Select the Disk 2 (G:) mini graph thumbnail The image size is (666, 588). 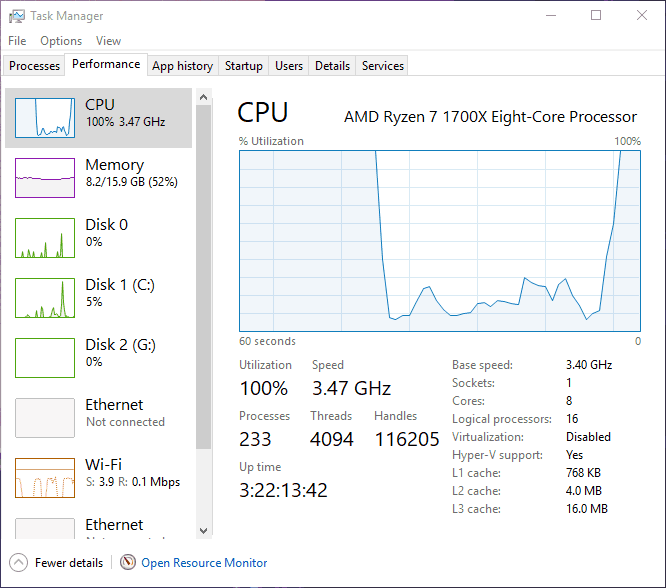click(45, 358)
